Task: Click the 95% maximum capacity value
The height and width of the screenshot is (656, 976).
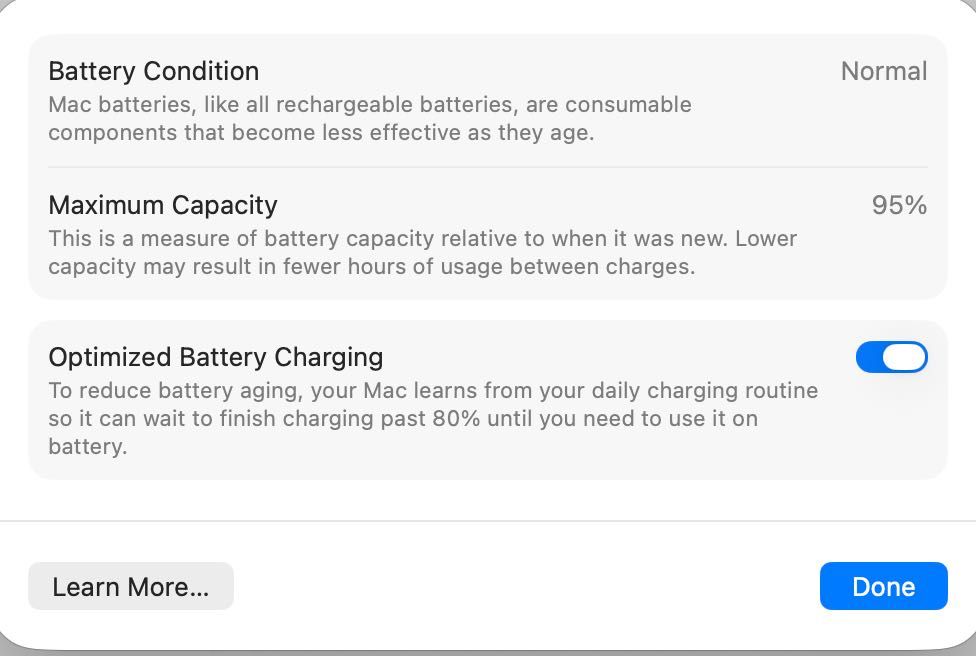Action: (899, 205)
